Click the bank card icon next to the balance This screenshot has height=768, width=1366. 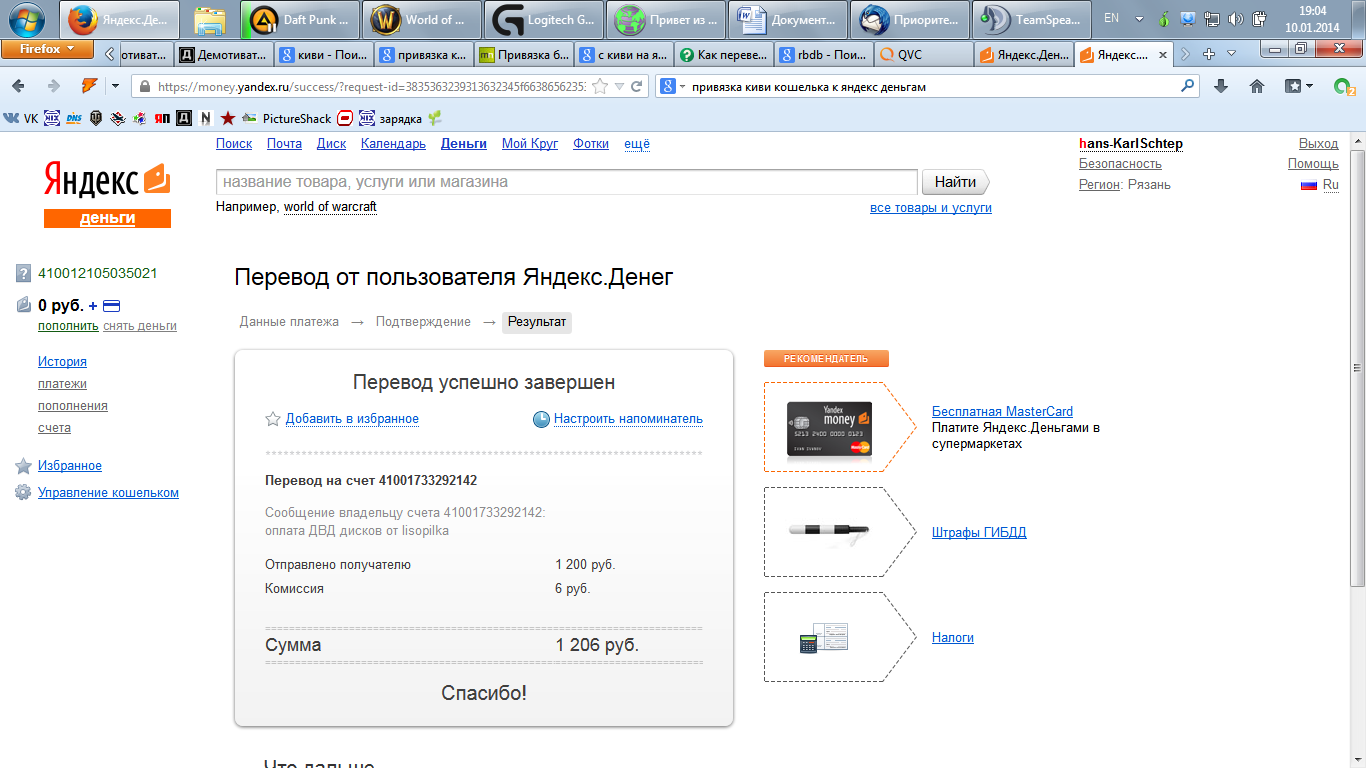pos(112,306)
